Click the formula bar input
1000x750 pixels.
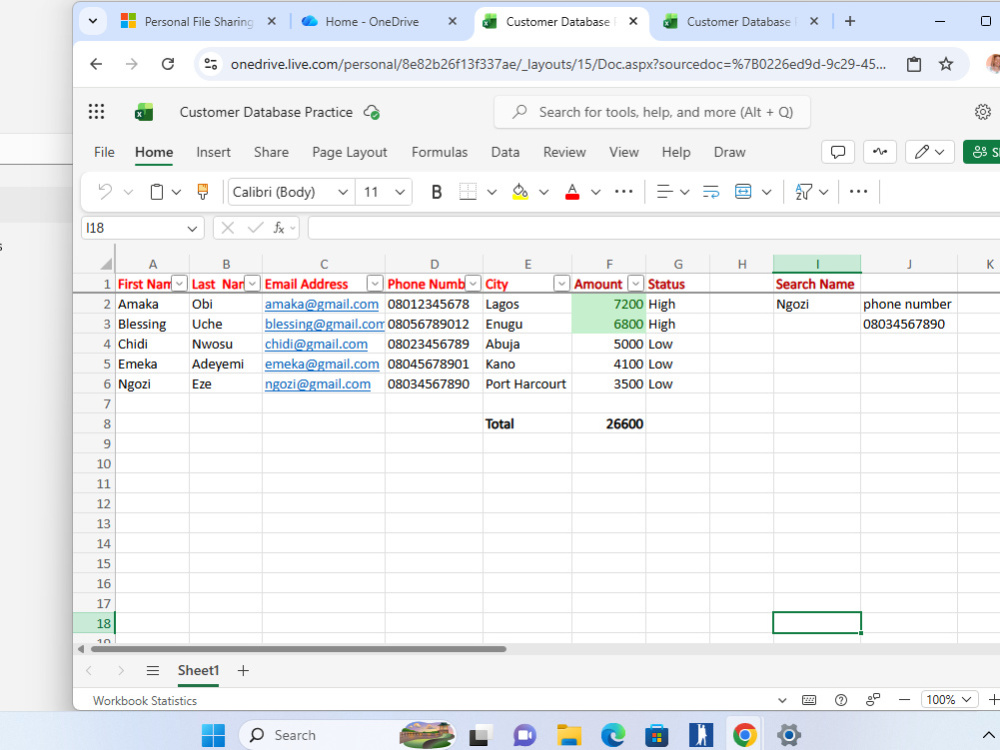654,228
